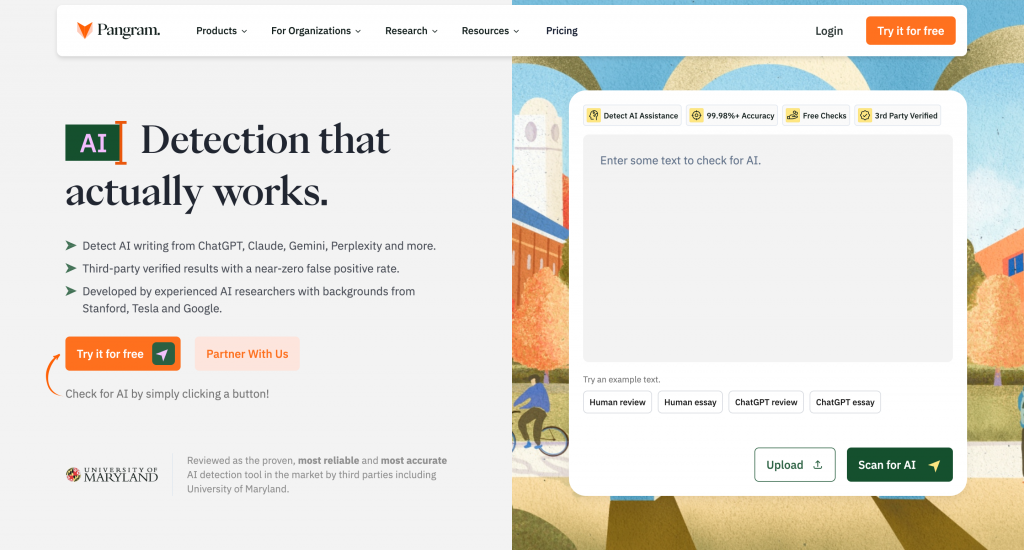Click the University of Maryland logo

(112, 475)
